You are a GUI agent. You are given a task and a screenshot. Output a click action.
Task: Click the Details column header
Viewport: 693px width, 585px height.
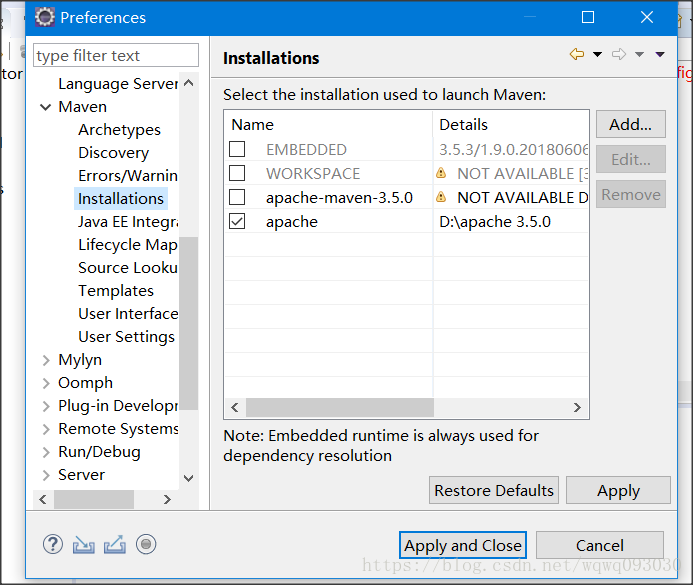pyautogui.click(x=510, y=125)
